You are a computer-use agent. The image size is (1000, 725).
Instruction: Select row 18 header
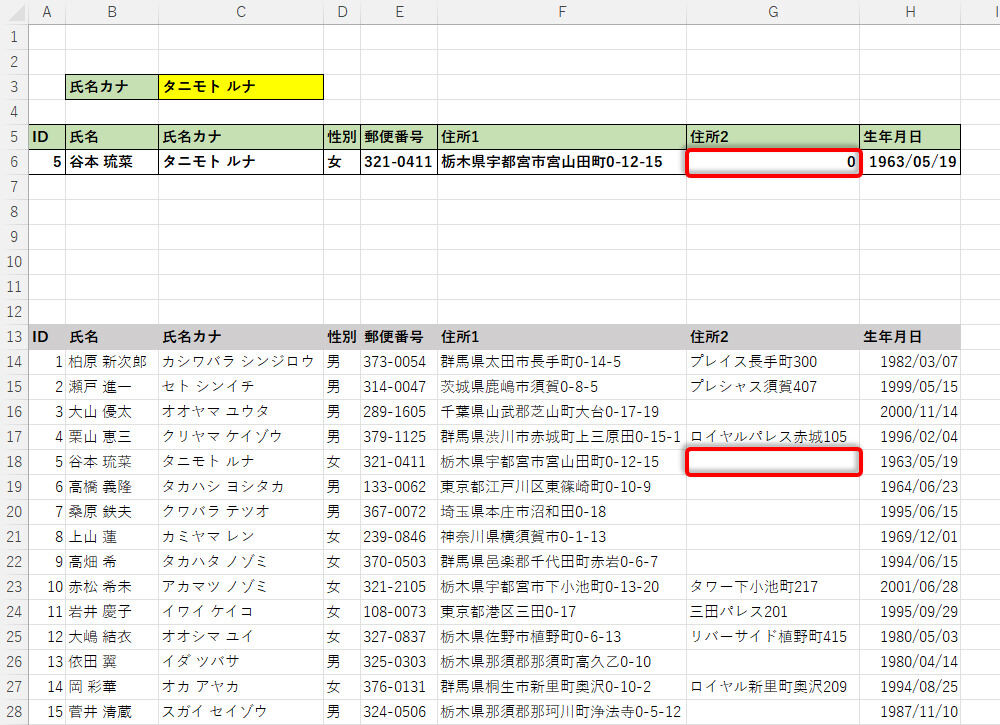point(14,462)
